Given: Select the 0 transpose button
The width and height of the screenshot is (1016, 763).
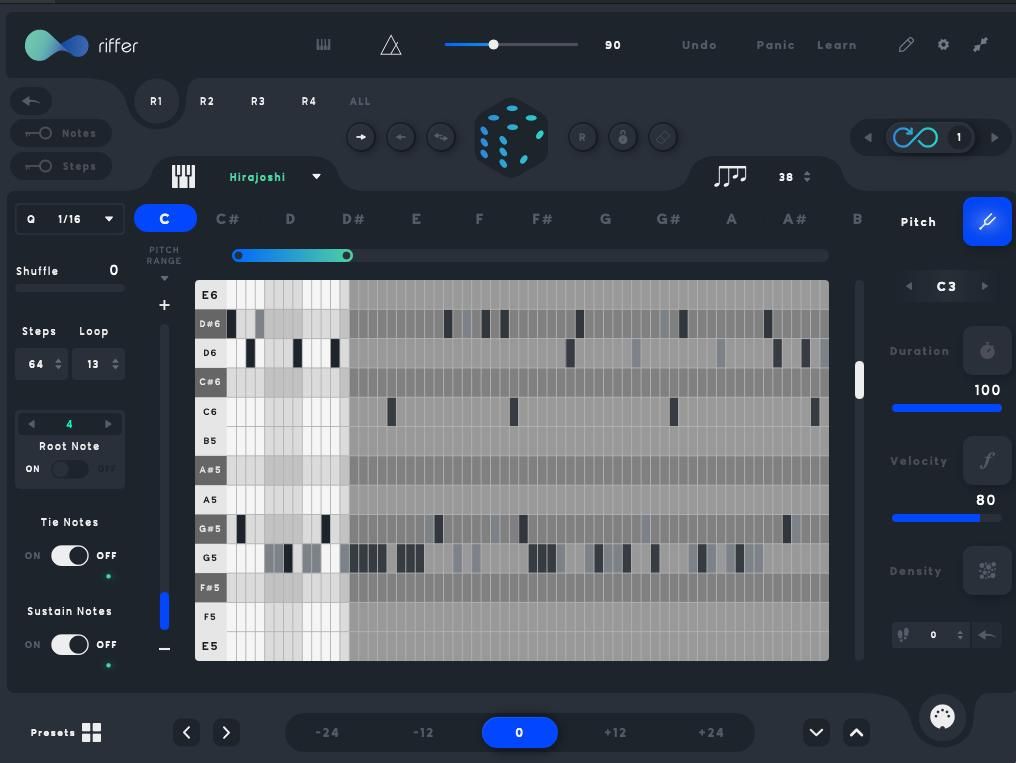Looking at the screenshot, I should click(519, 733).
